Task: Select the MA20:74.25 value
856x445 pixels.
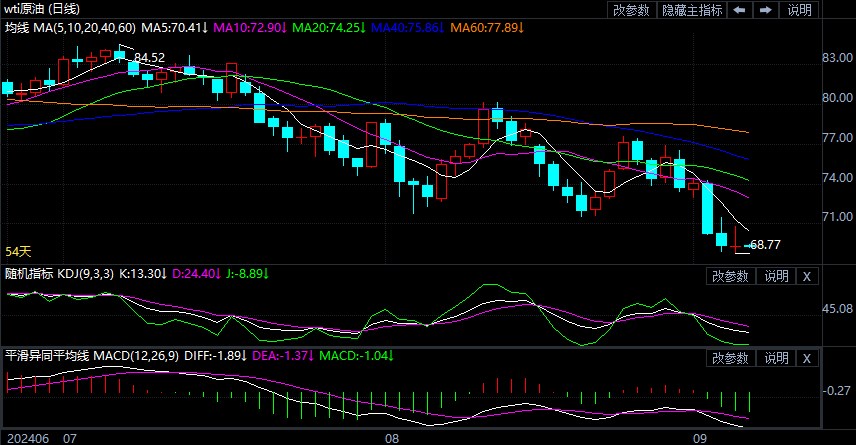Action: point(329,27)
